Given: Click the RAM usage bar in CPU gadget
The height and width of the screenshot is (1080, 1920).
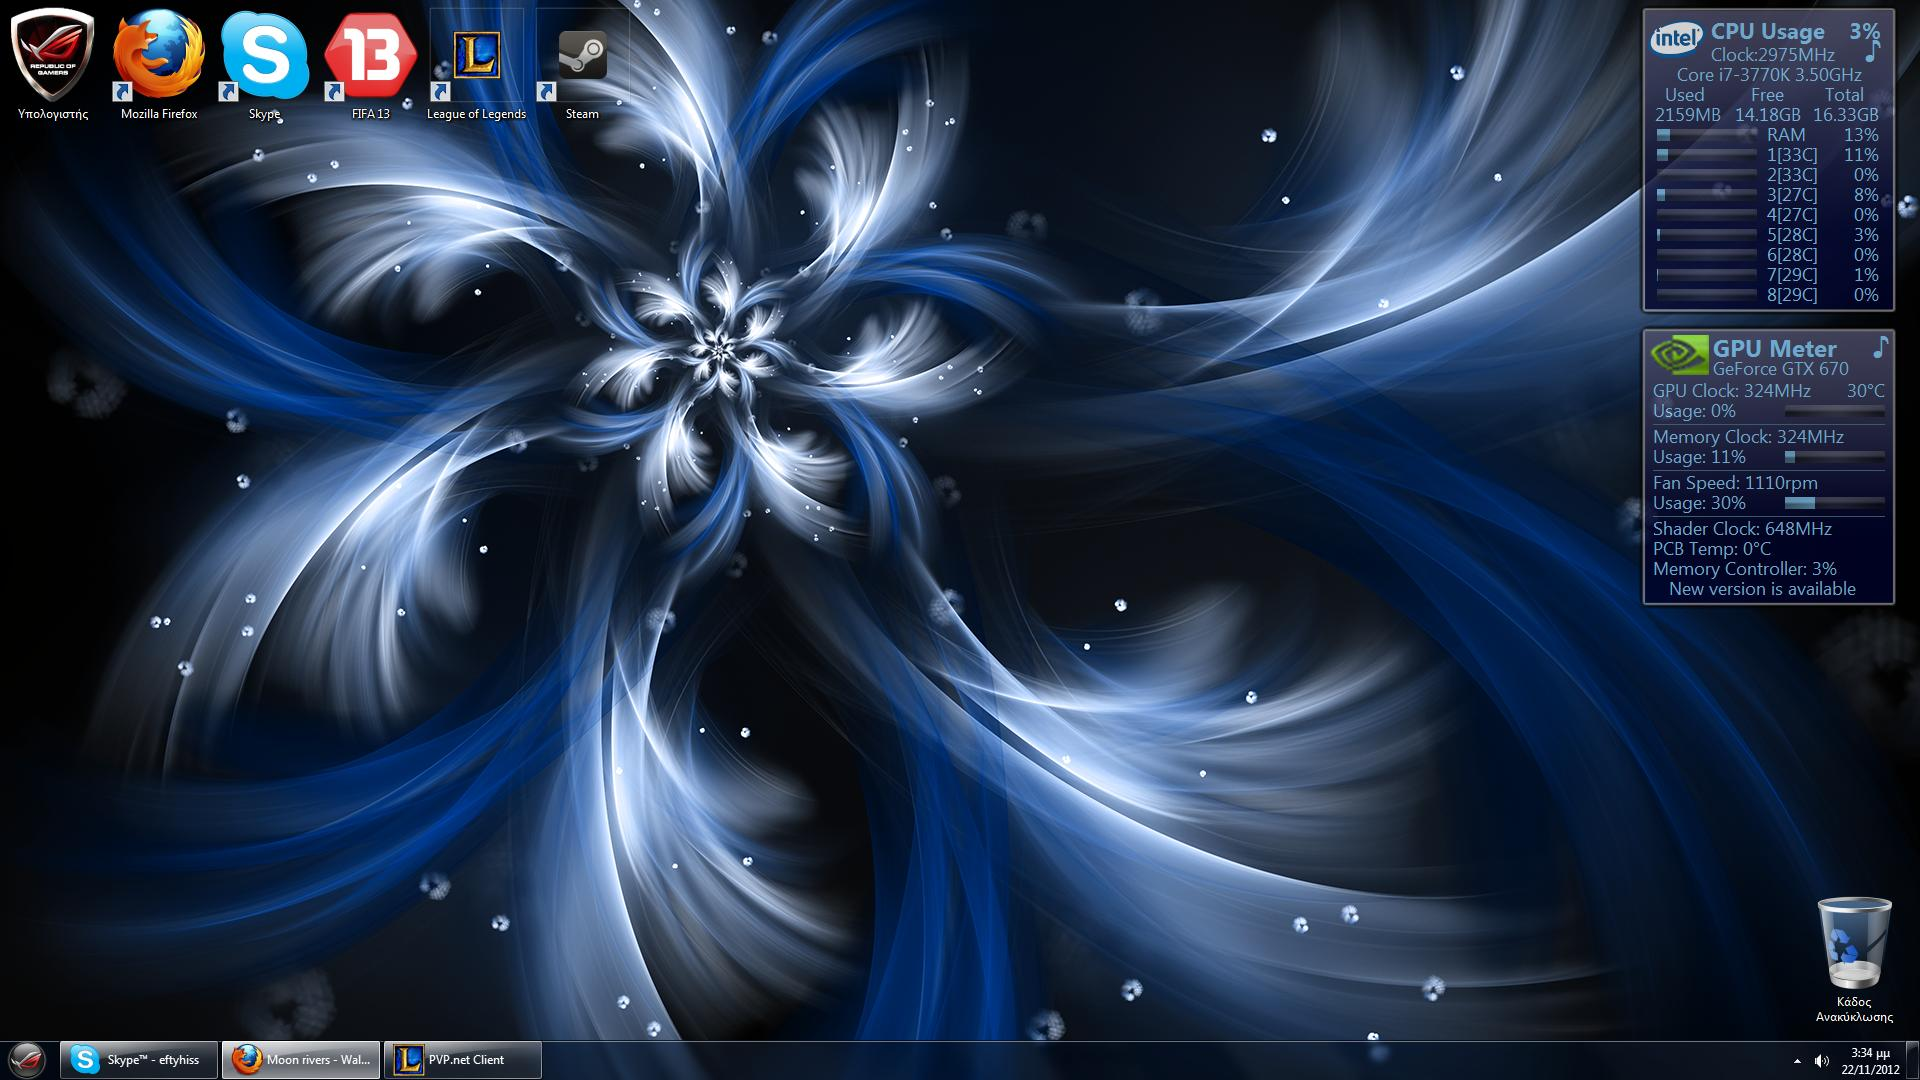Looking at the screenshot, I should (1706, 135).
